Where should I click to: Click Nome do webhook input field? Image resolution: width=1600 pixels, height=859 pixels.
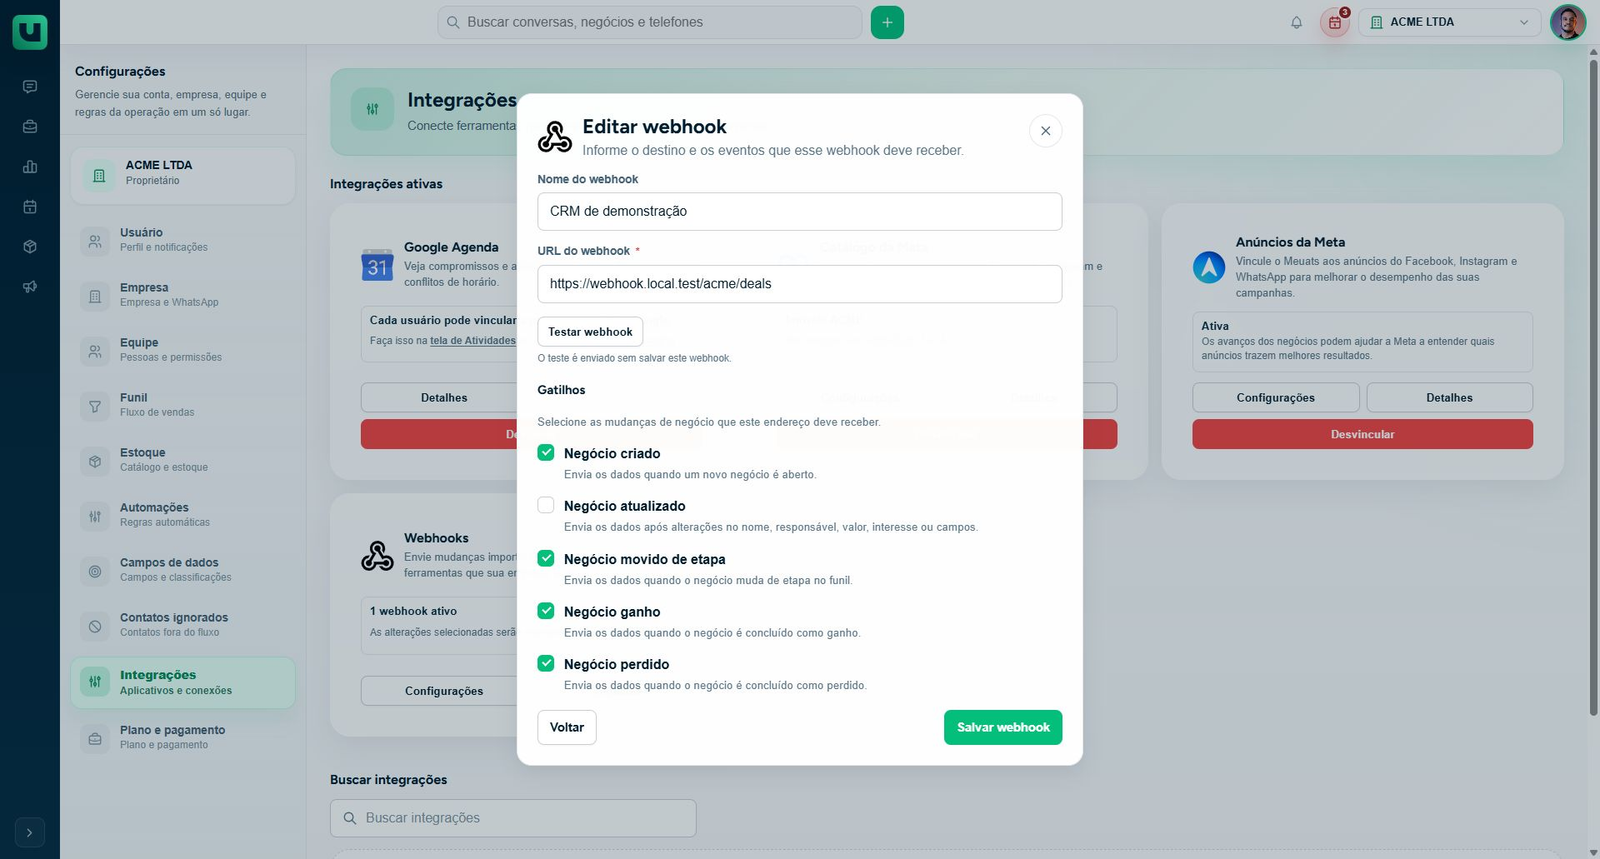800,212
